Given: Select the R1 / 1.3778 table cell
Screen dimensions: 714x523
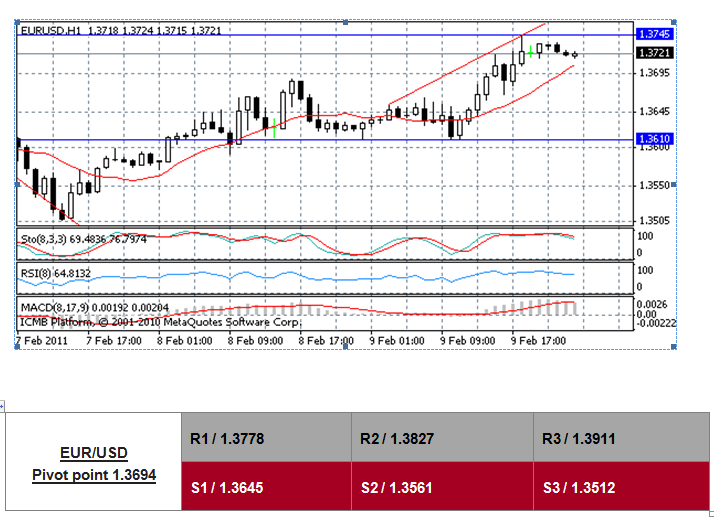Looking at the screenshot, I should [266, 437].
